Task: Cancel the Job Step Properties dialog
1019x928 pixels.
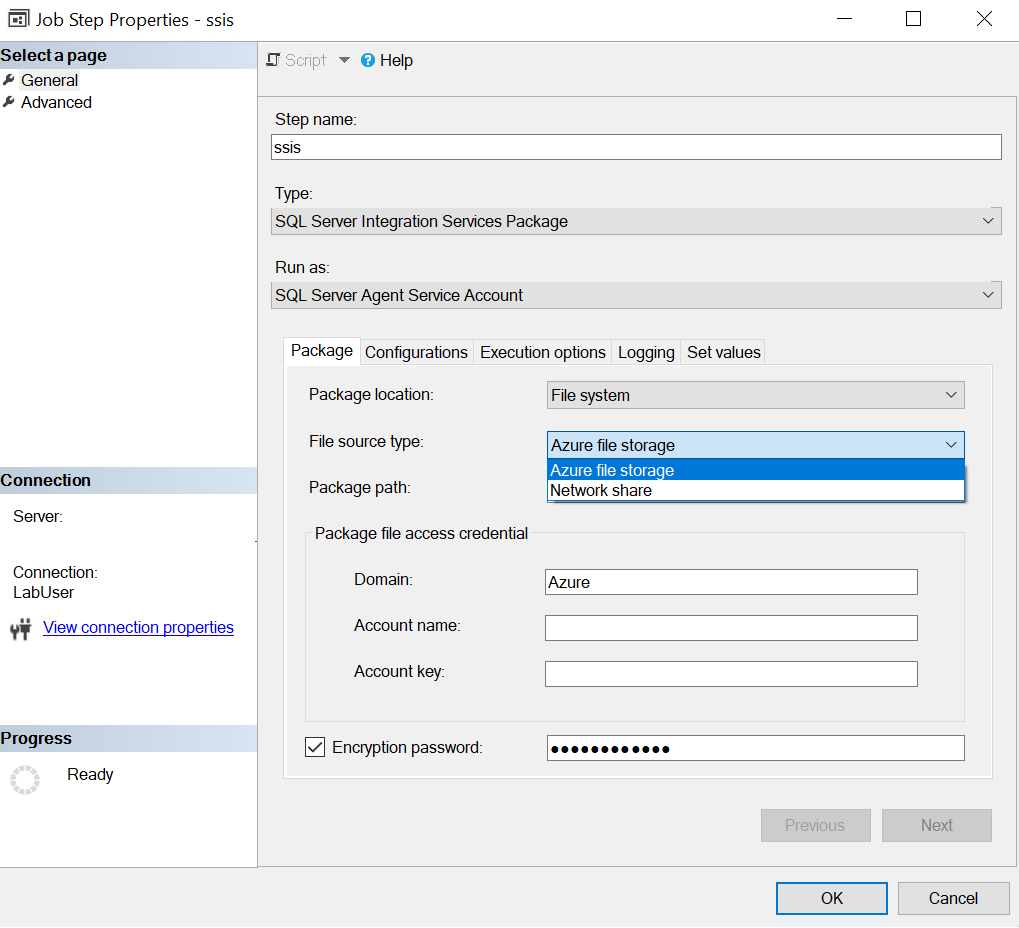Action: (953, 898)
